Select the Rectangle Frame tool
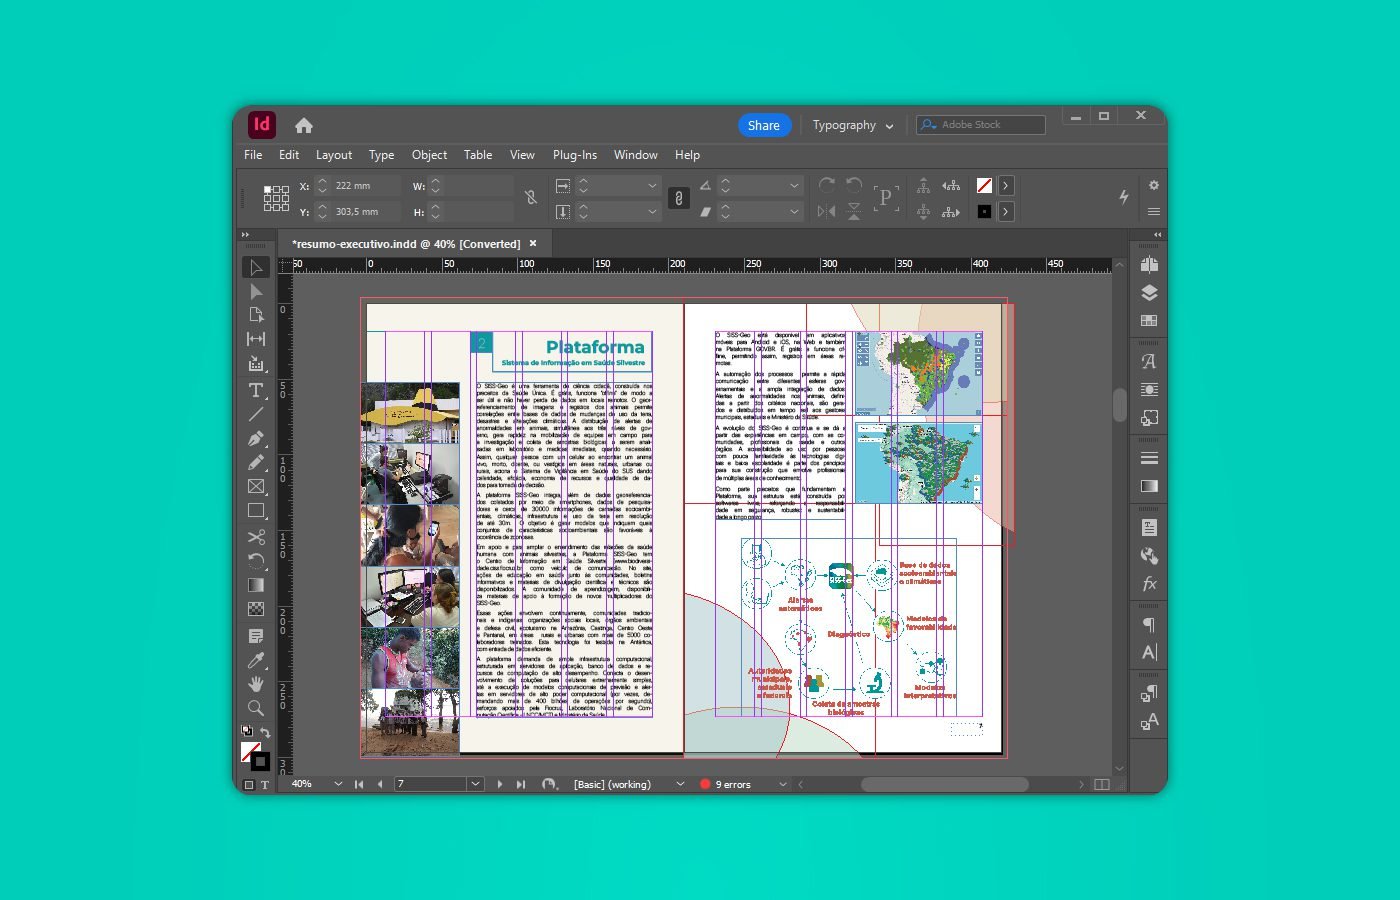1400x900 pixels. (256, 487)
